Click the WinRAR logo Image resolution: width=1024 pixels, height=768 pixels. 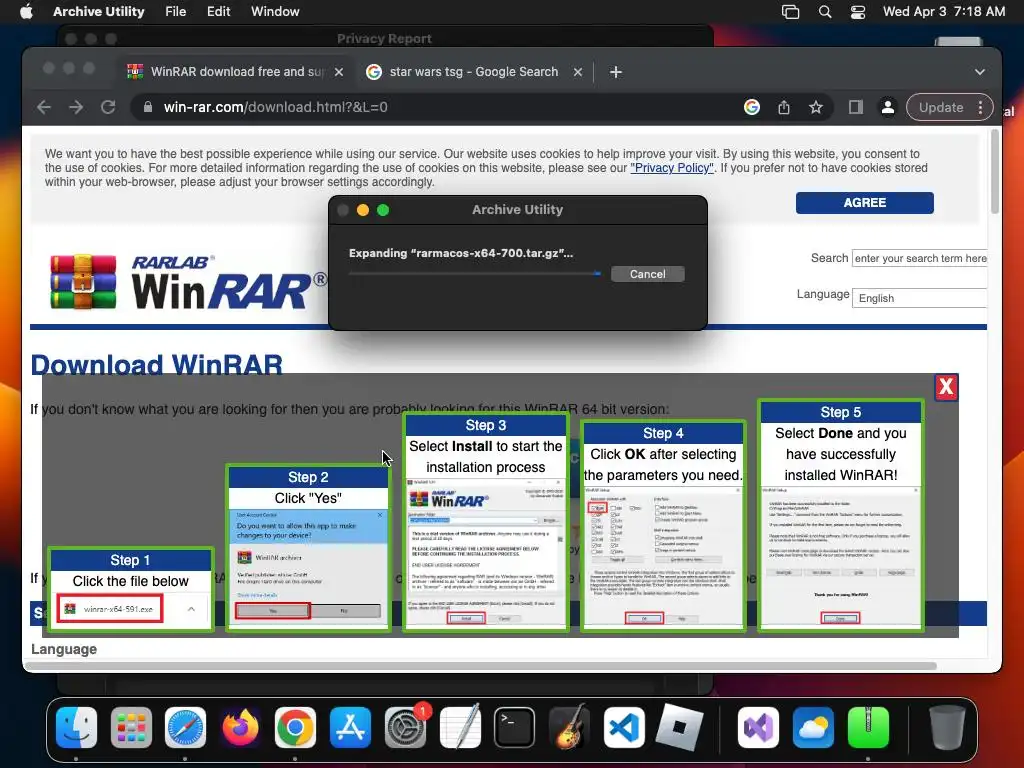pyautogui.click(x=188, y=282)
